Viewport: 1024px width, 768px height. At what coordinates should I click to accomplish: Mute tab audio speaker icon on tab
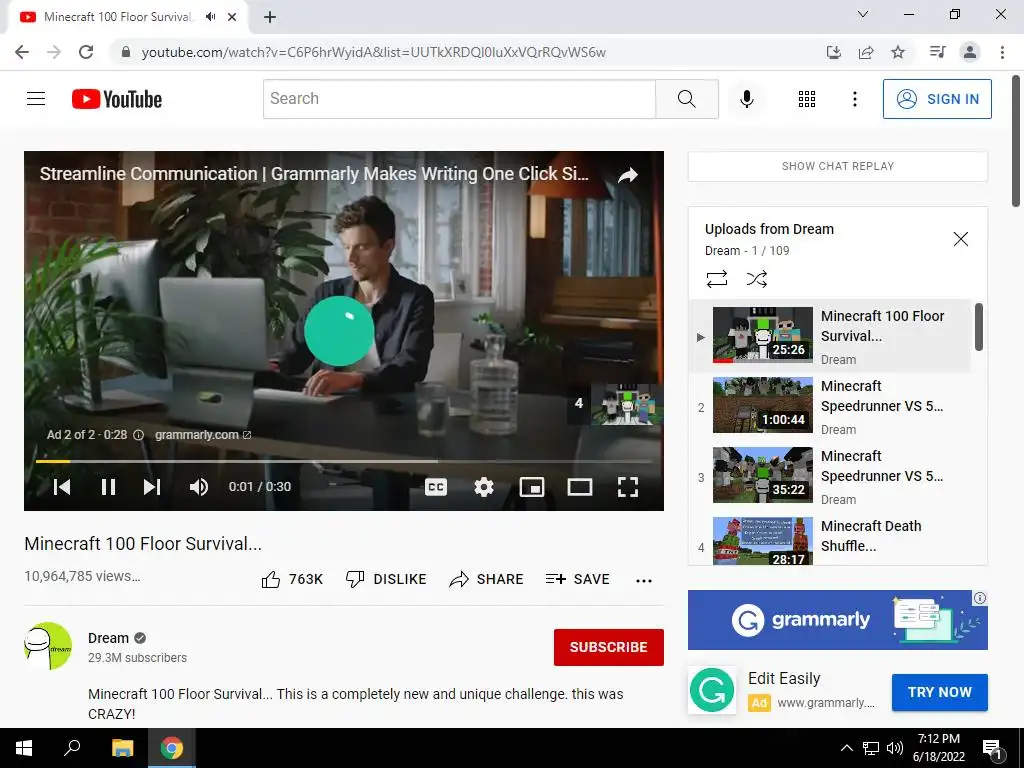210,17
